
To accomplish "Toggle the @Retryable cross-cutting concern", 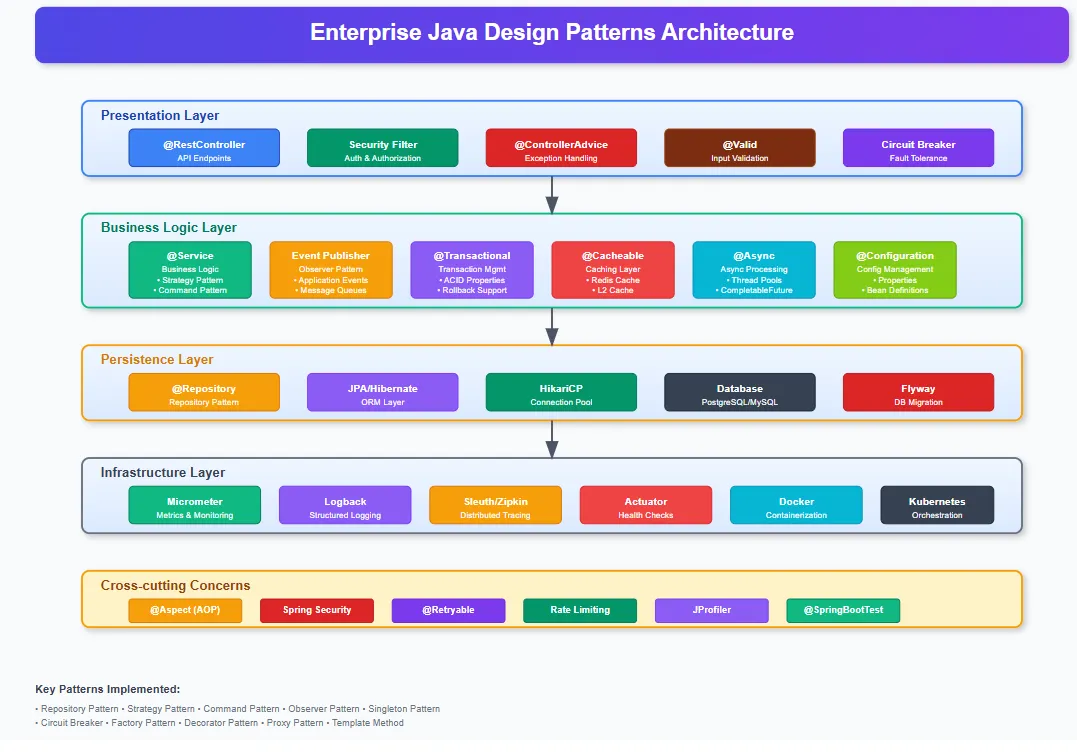I will click(x=448, y=610).
